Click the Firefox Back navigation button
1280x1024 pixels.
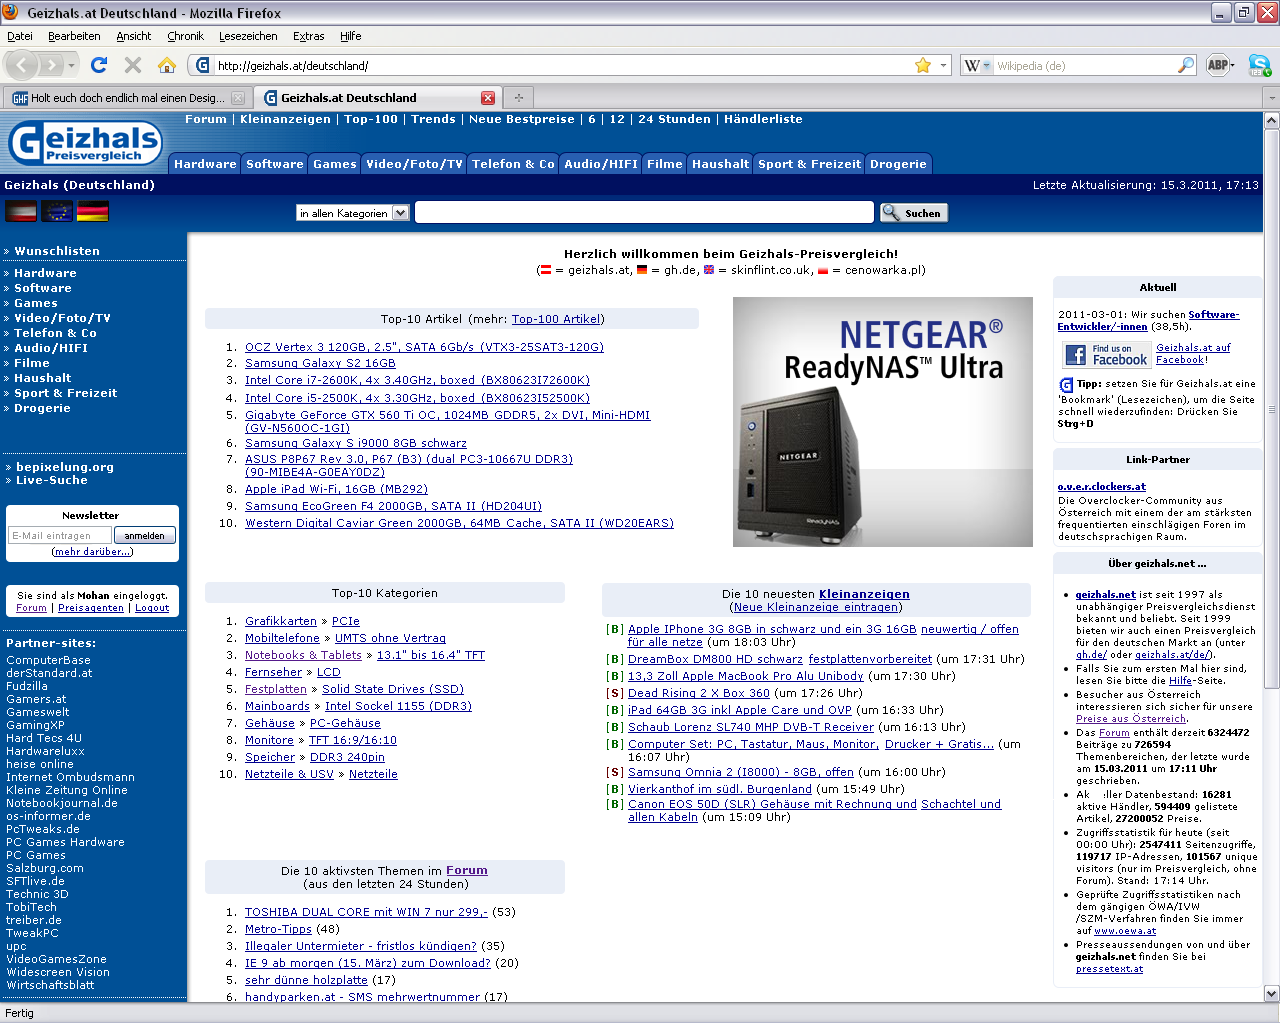pyautogui.click(x=22, y=65)
